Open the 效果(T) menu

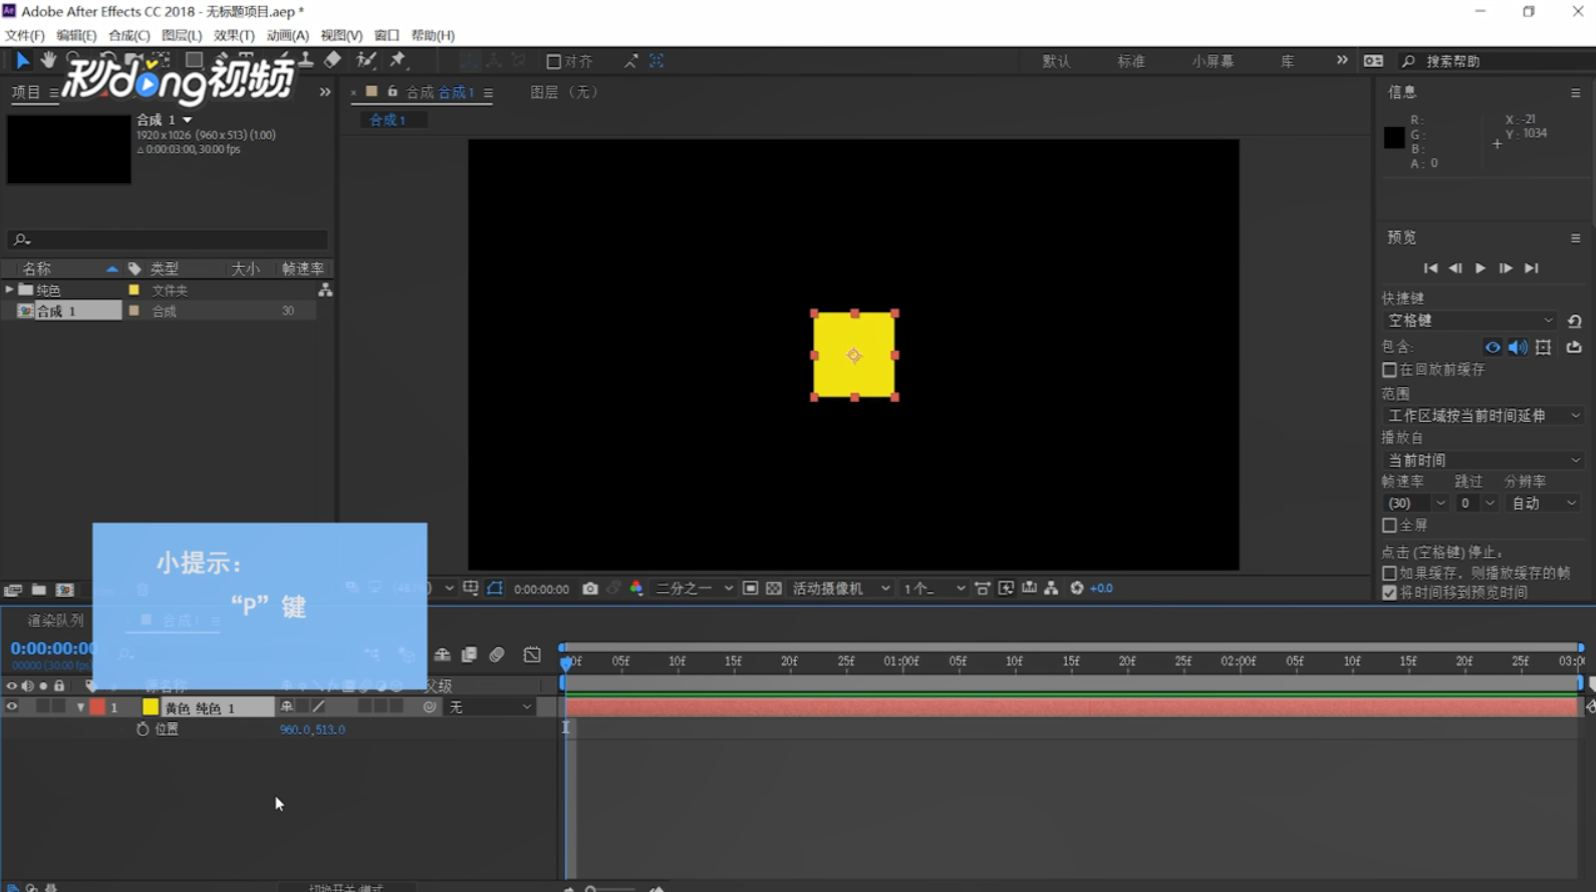(x=234, y=35)
